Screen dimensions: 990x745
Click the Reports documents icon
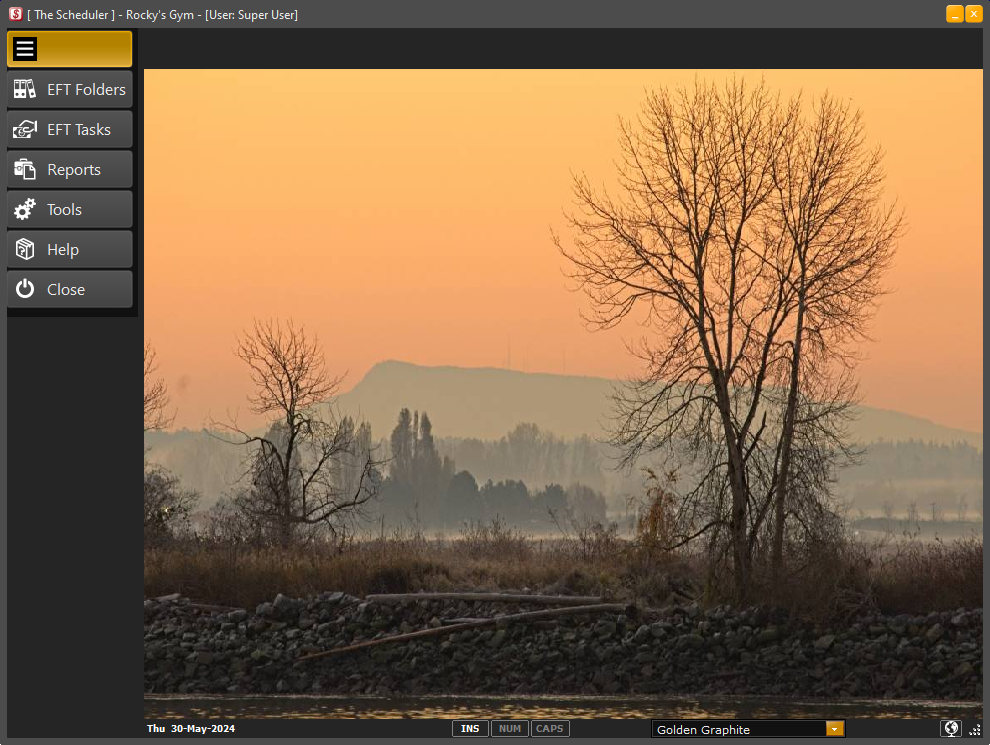(x=25, y=169)
